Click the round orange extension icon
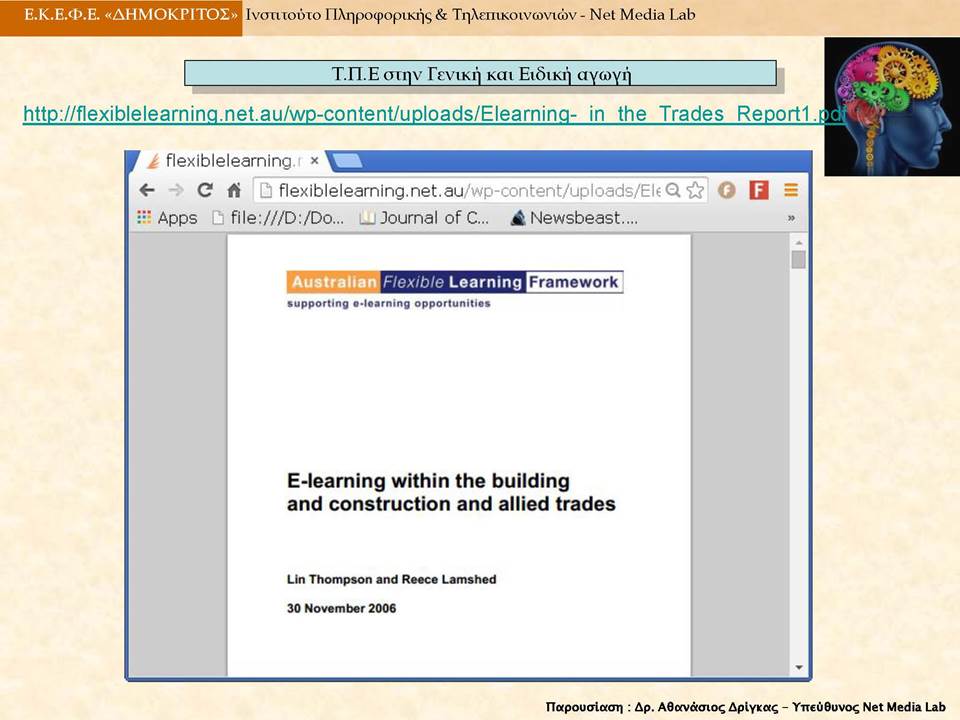This screenshot has height=720, width=960. [727, 190]
